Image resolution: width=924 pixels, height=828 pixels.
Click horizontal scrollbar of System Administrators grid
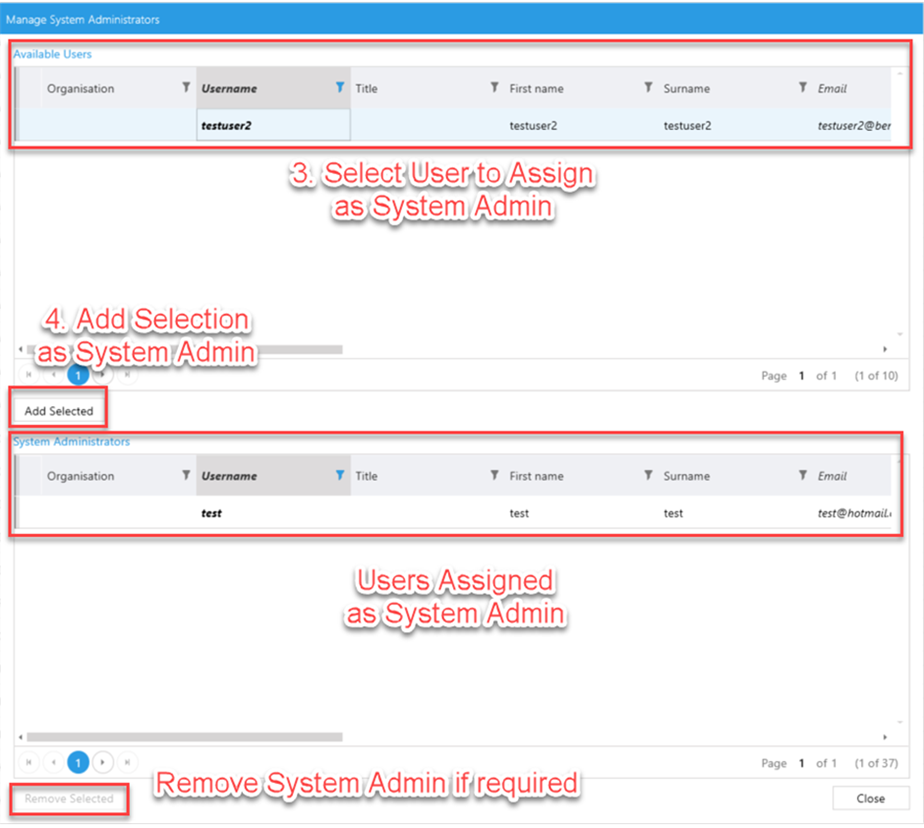(x=184, y=737)
